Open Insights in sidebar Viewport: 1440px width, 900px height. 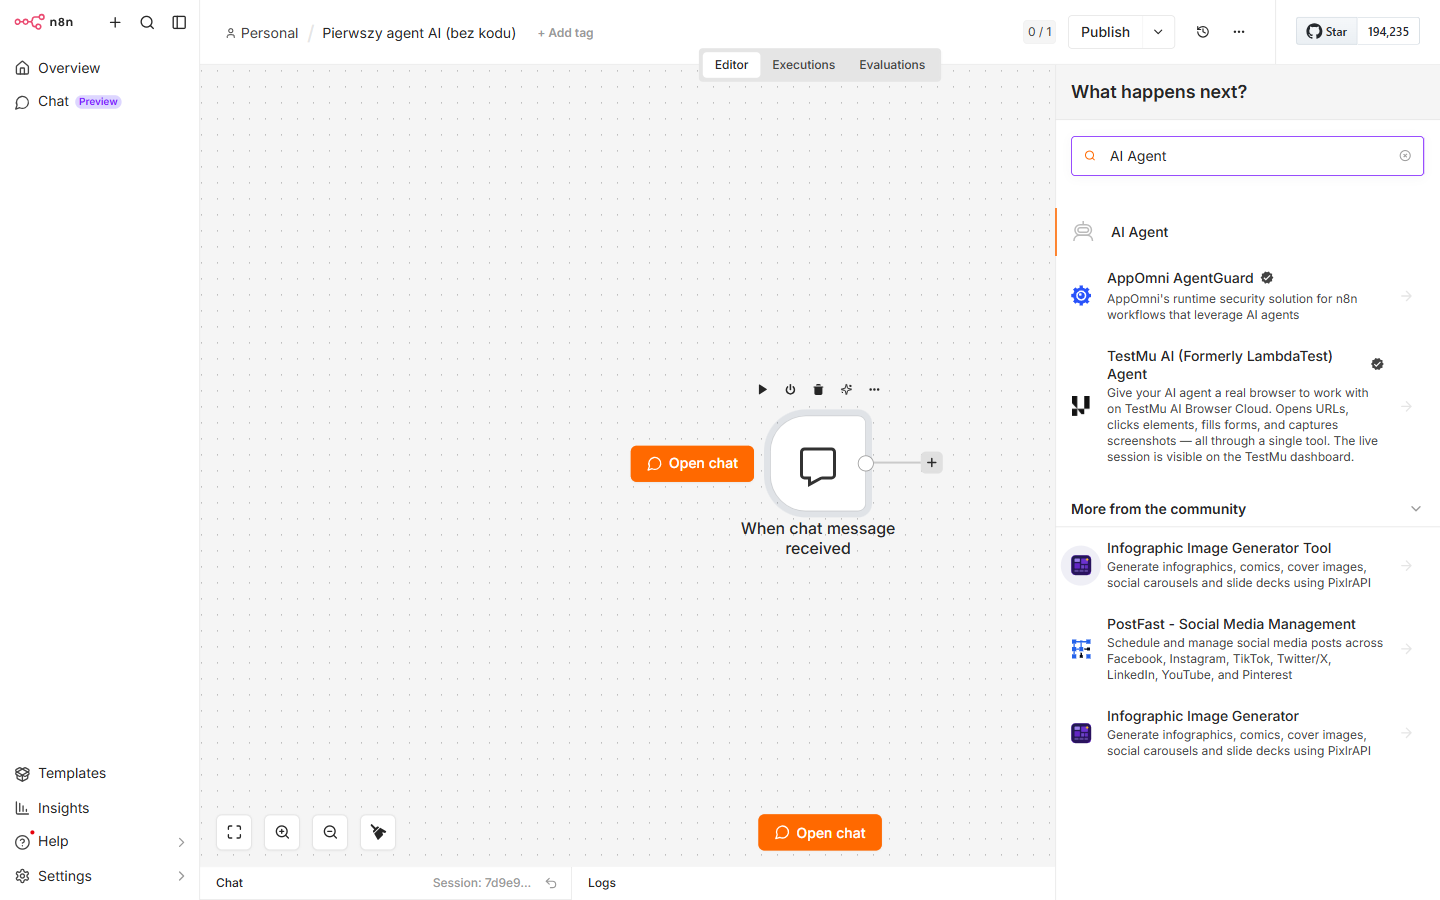(99, 808)
